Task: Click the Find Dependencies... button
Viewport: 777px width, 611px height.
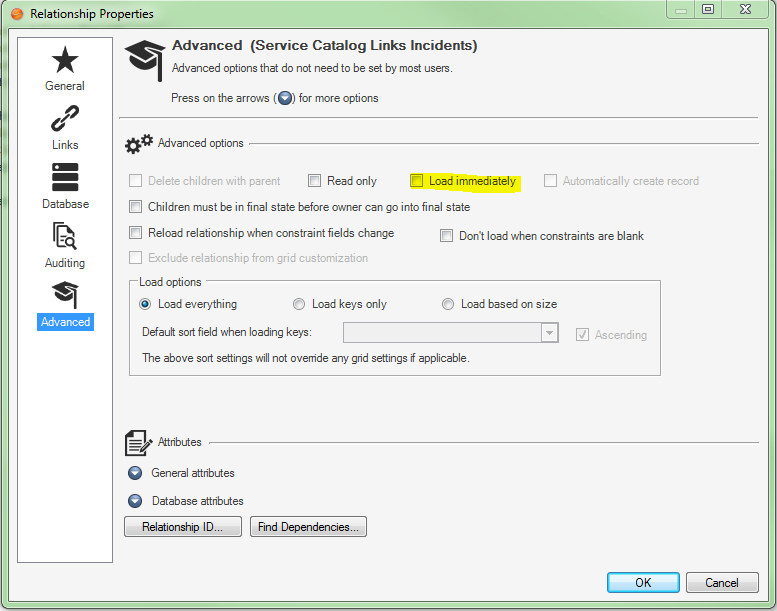Action: pos(308,527)
